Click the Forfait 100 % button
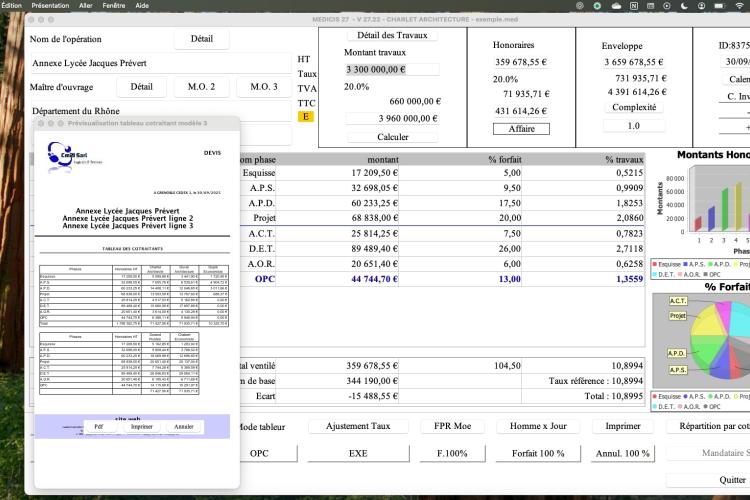750x500 pixels. coord(538,453)
